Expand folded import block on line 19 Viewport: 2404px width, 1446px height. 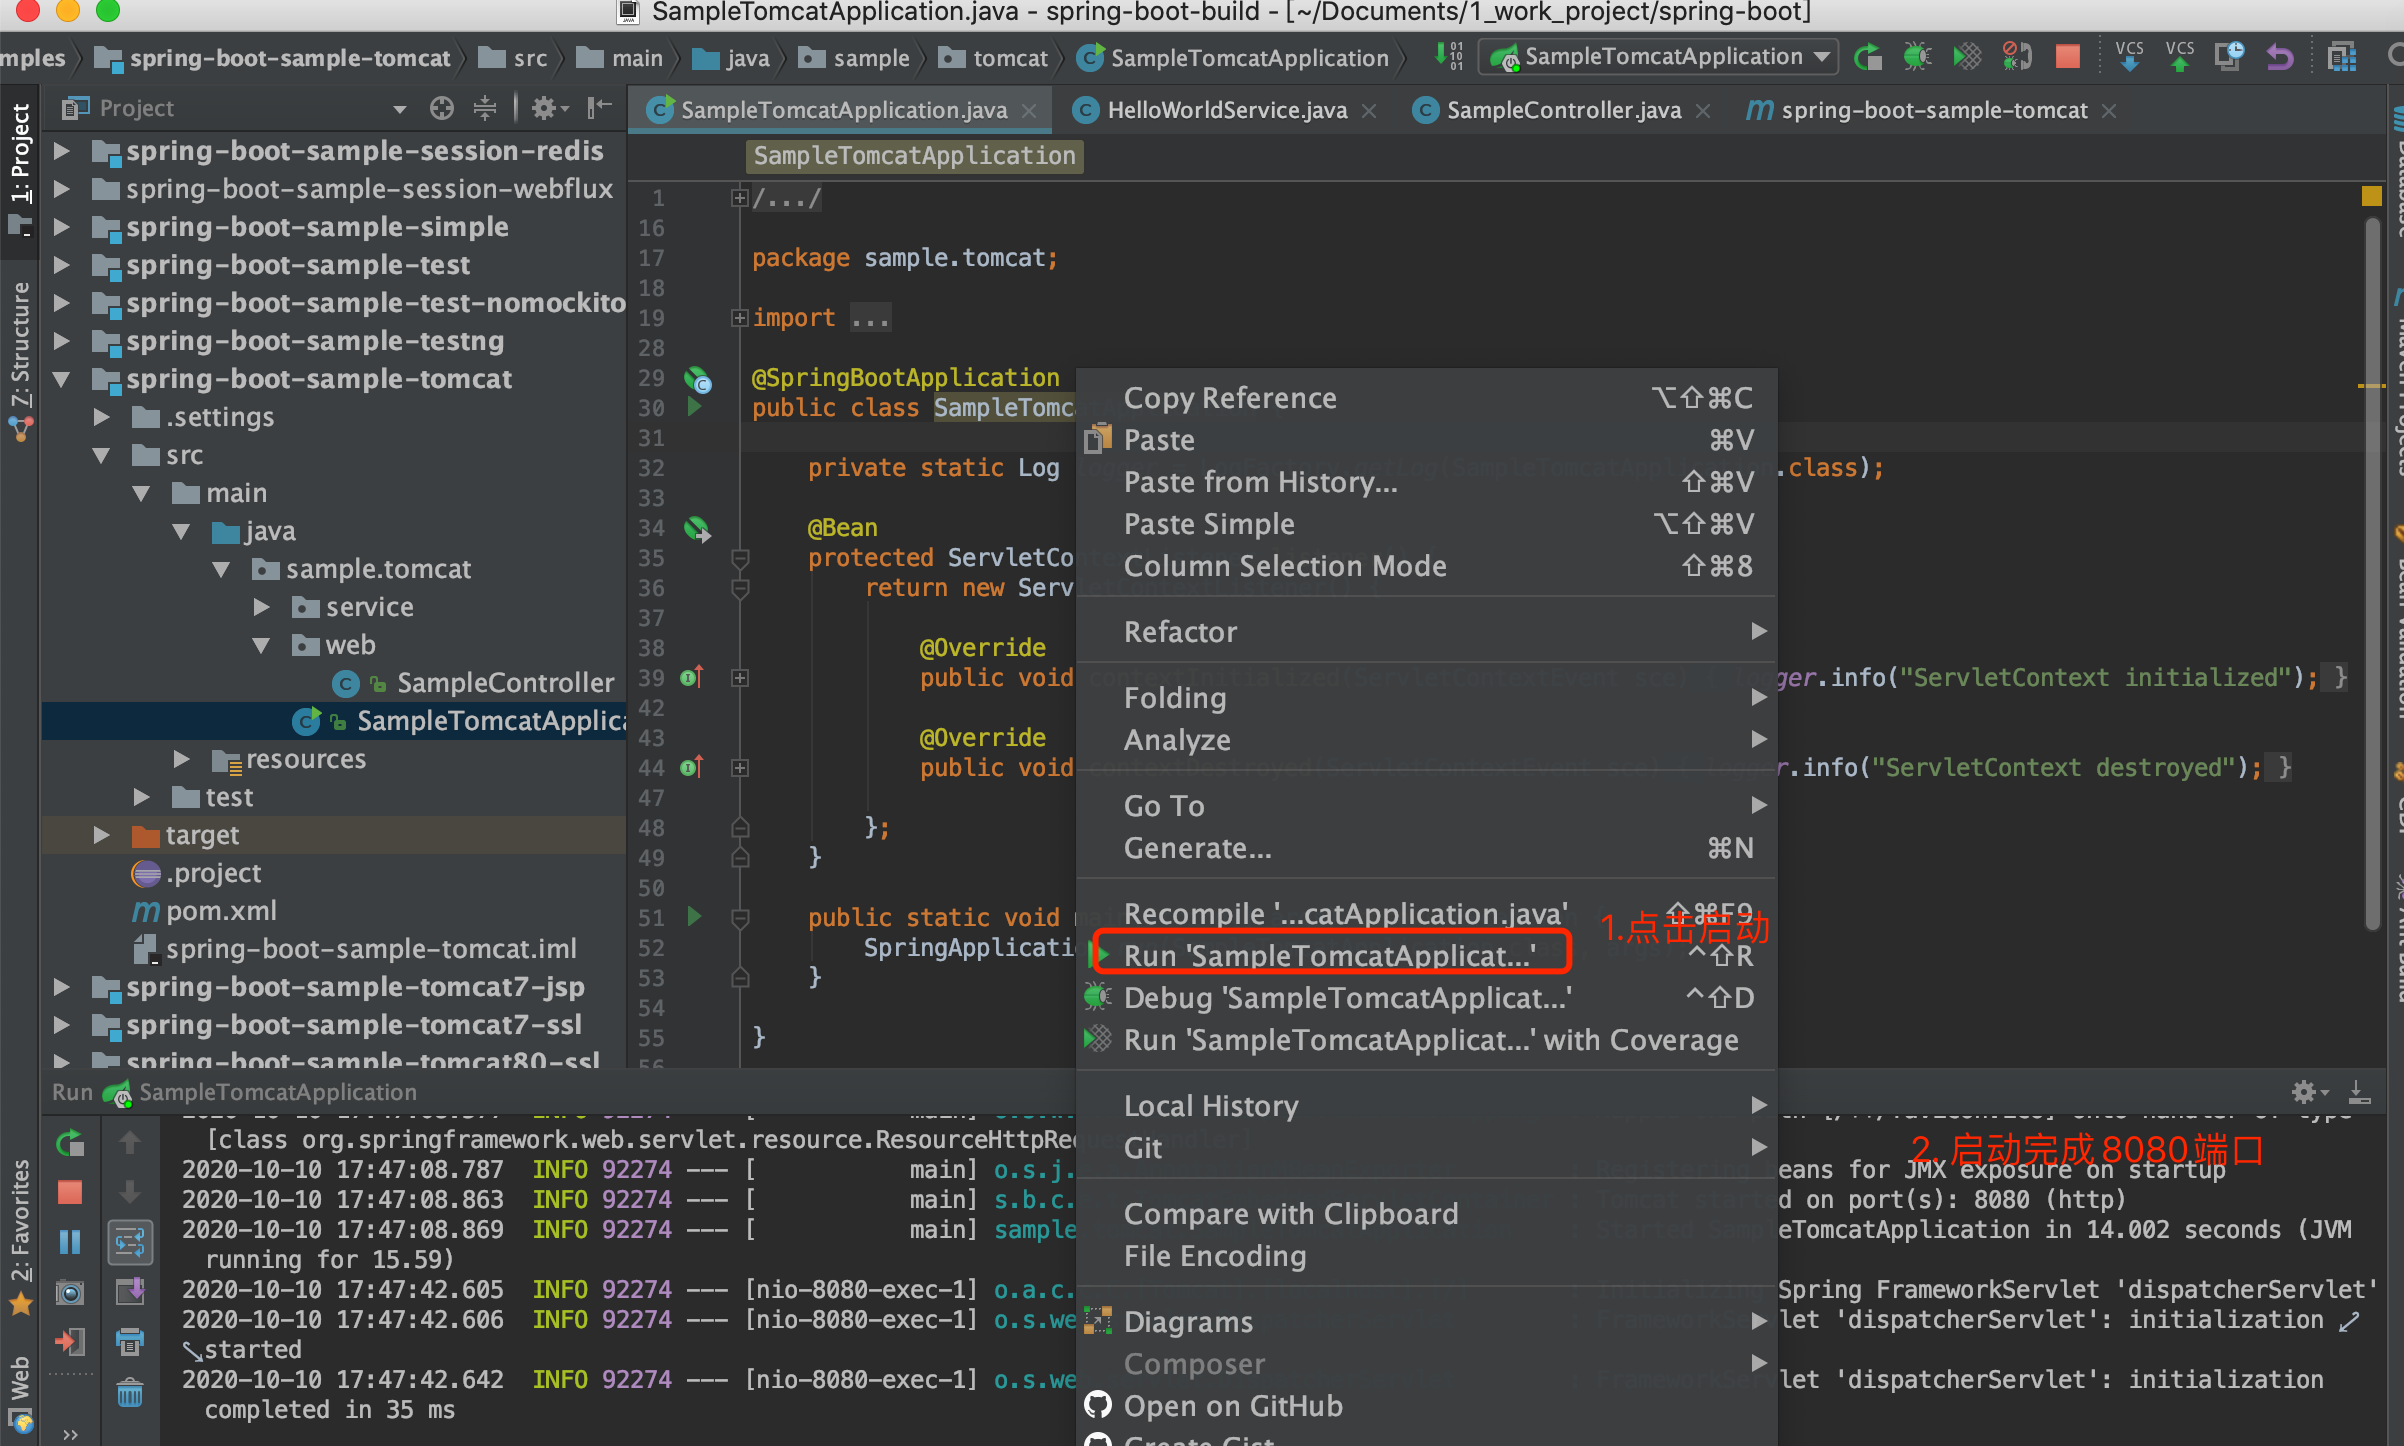tap(739, 318)
